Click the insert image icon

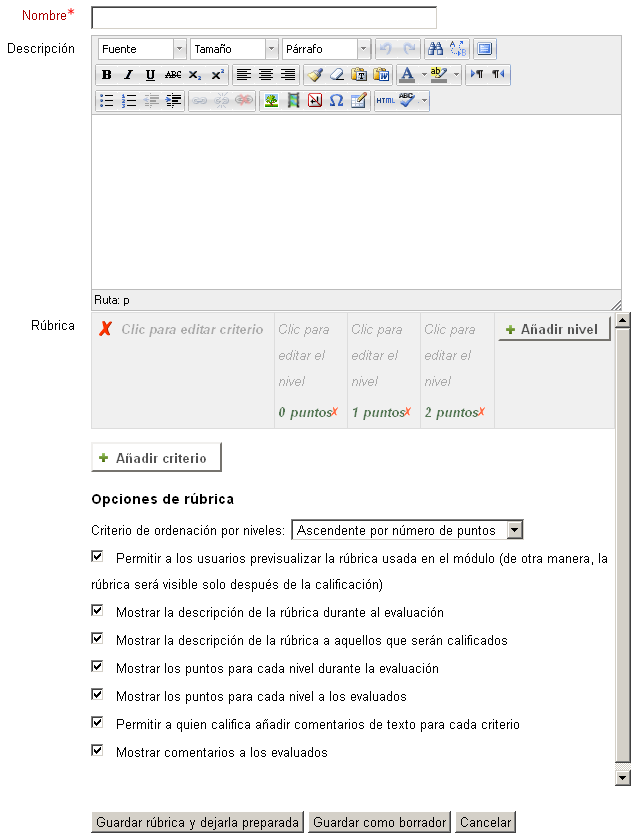tap(271, 101)
